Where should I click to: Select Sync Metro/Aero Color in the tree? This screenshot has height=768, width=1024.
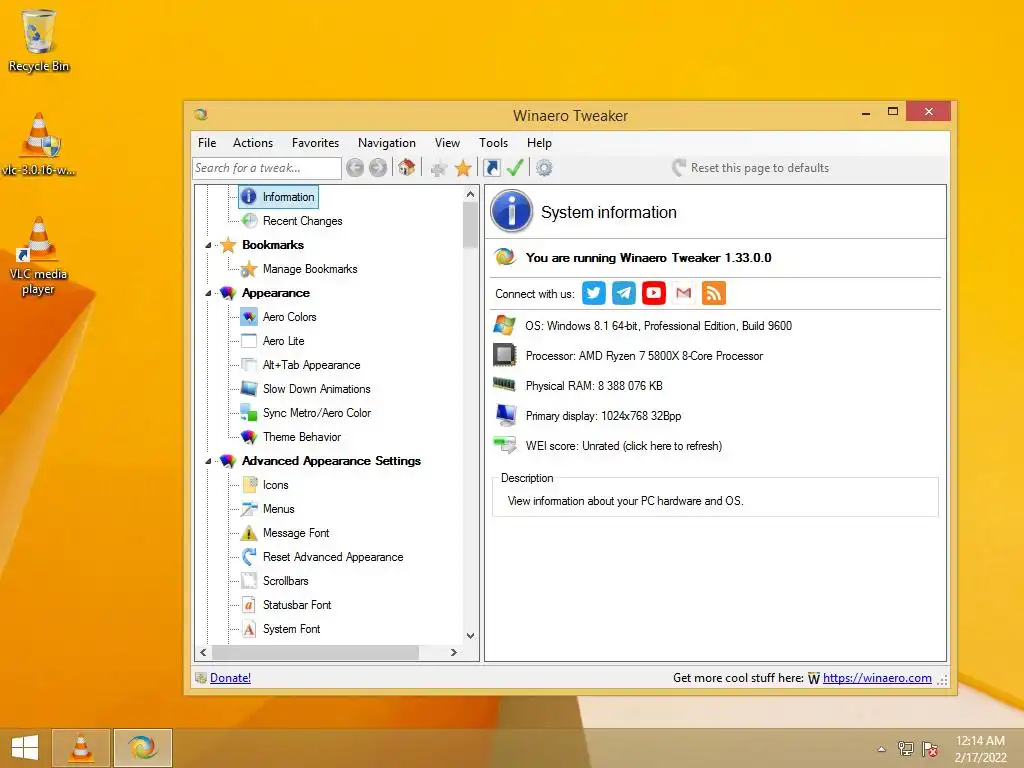317,413
